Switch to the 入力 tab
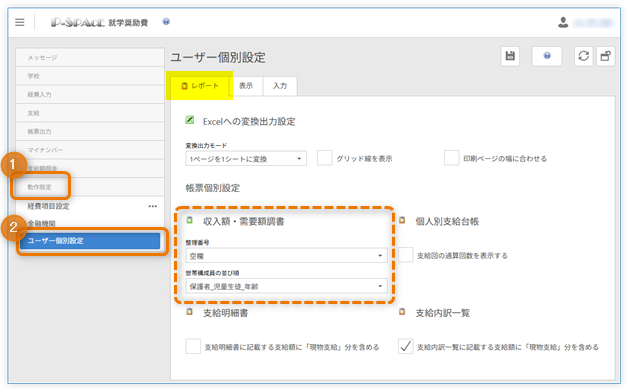The image size is (628, 391). point(280,86)
